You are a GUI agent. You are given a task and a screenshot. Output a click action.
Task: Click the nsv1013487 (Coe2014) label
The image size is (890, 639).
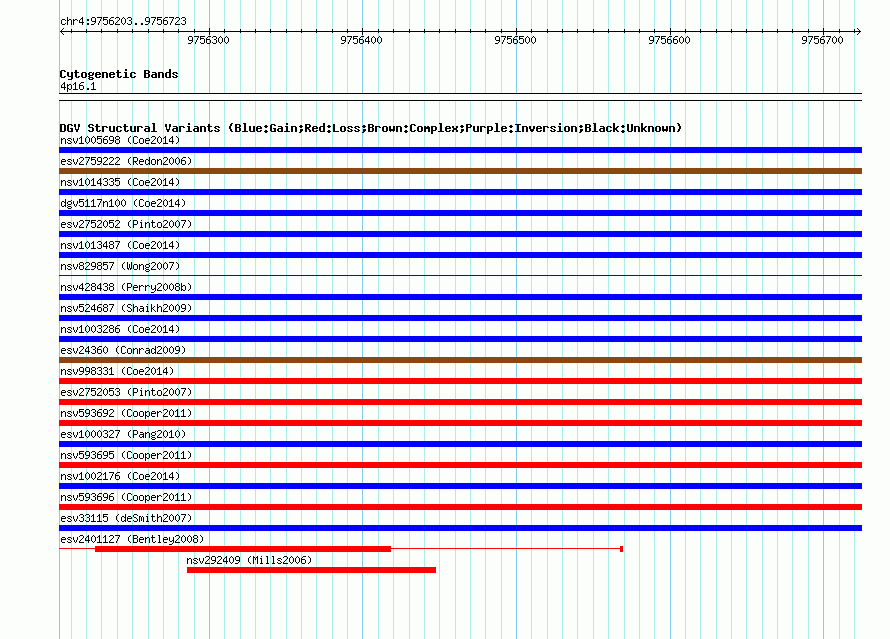click(x=120, y=245)
